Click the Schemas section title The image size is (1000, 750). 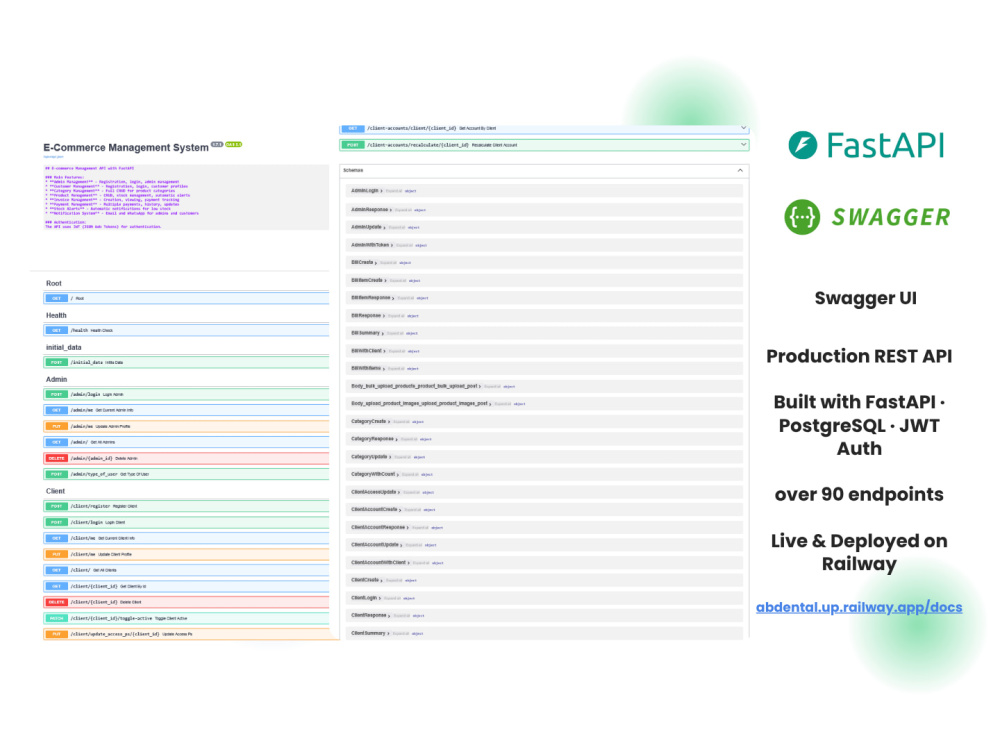pyautogui.click(x=353, y=170)
